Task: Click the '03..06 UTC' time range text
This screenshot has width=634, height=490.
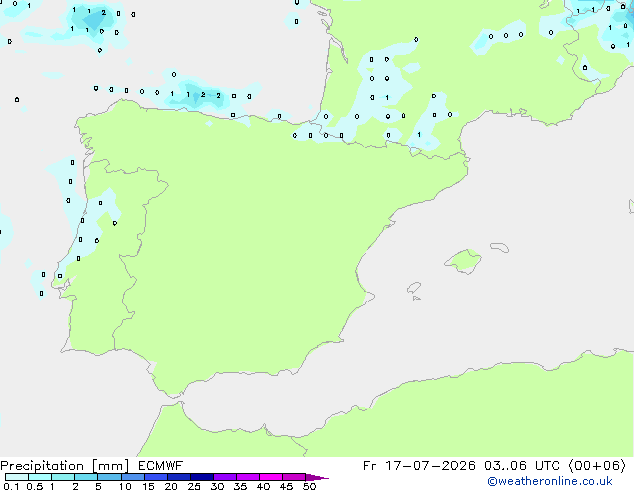Action: tap(522, 466)
